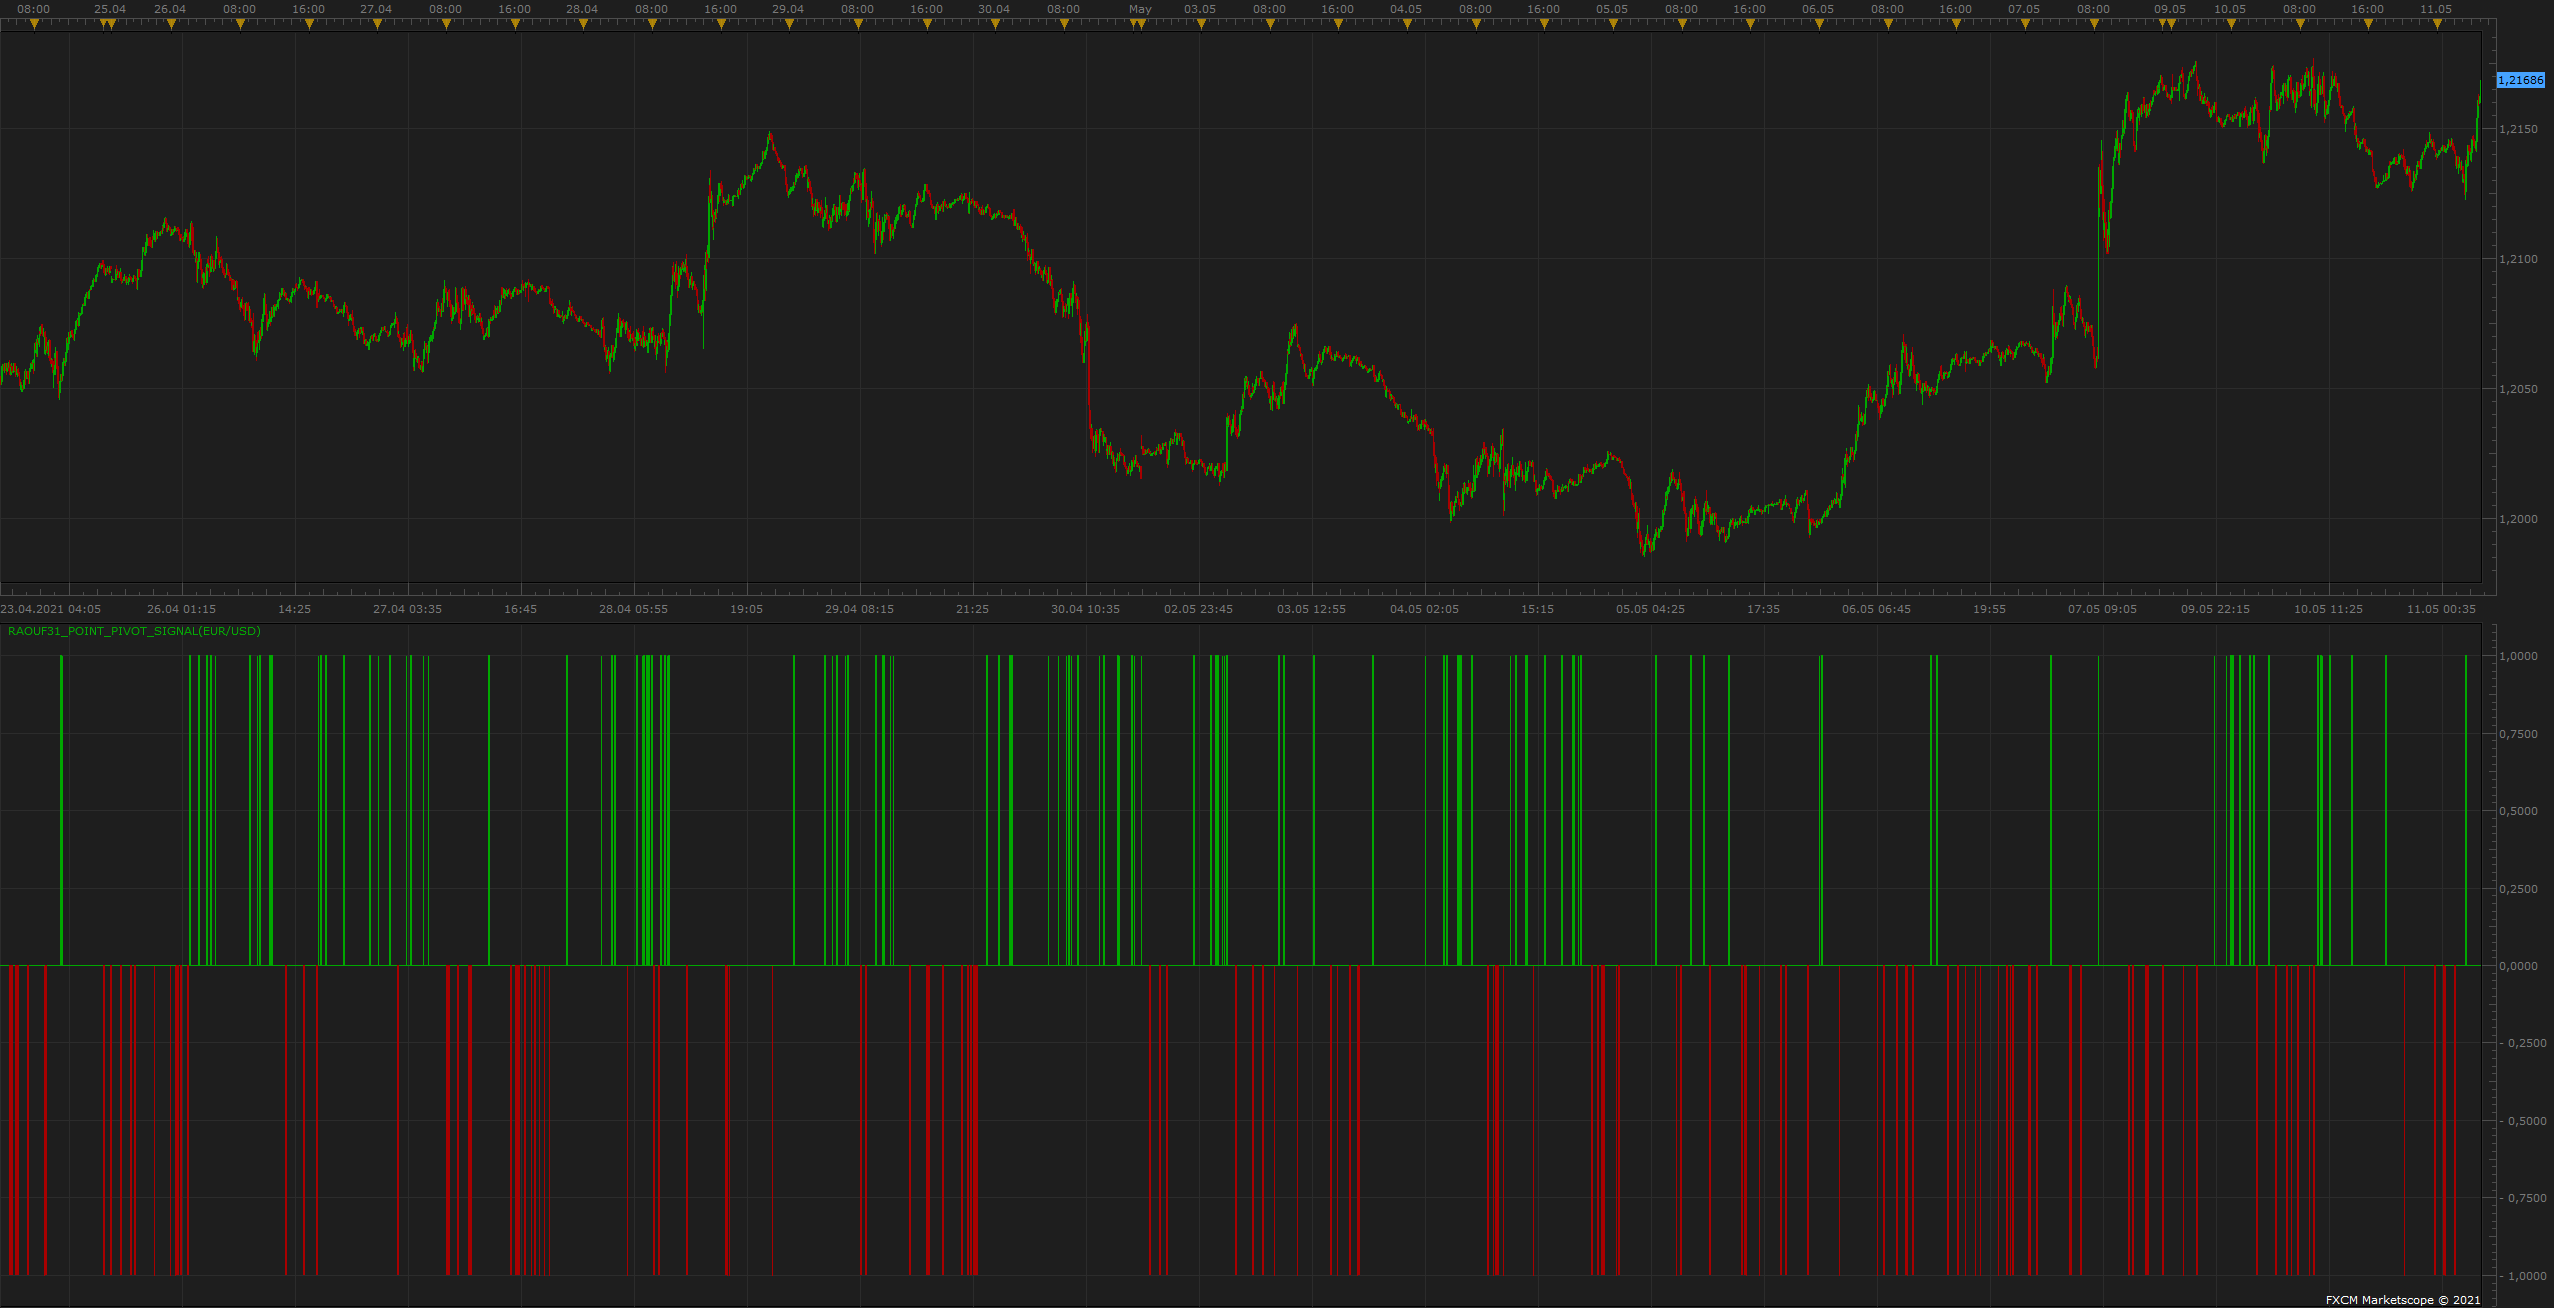Click the positive 0,5000 indicator scale value
Screen dimensions: 2554x1308
[x=2518, y=811]
